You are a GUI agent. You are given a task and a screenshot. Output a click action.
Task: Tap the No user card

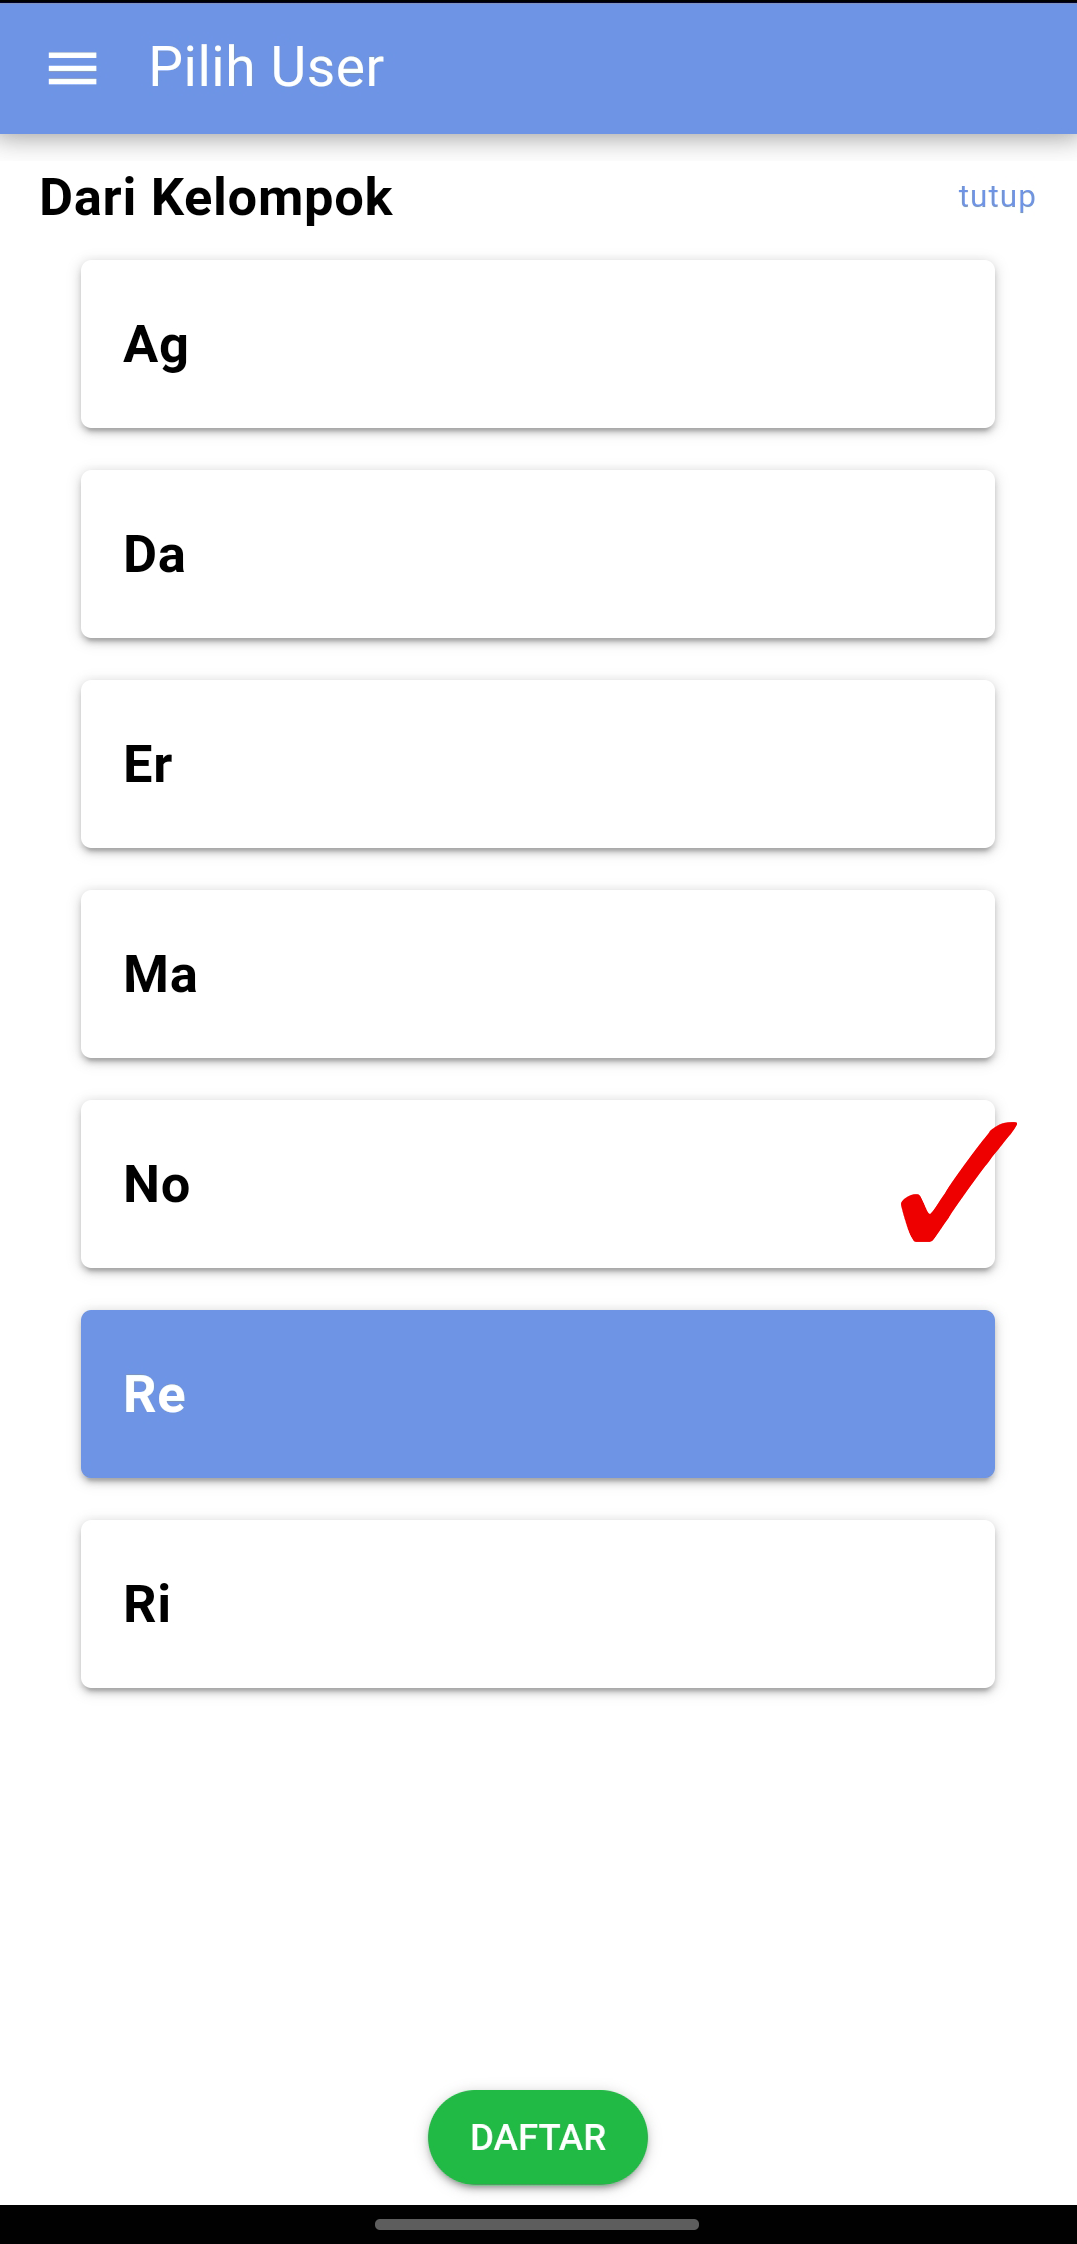tap(500, 1184)
